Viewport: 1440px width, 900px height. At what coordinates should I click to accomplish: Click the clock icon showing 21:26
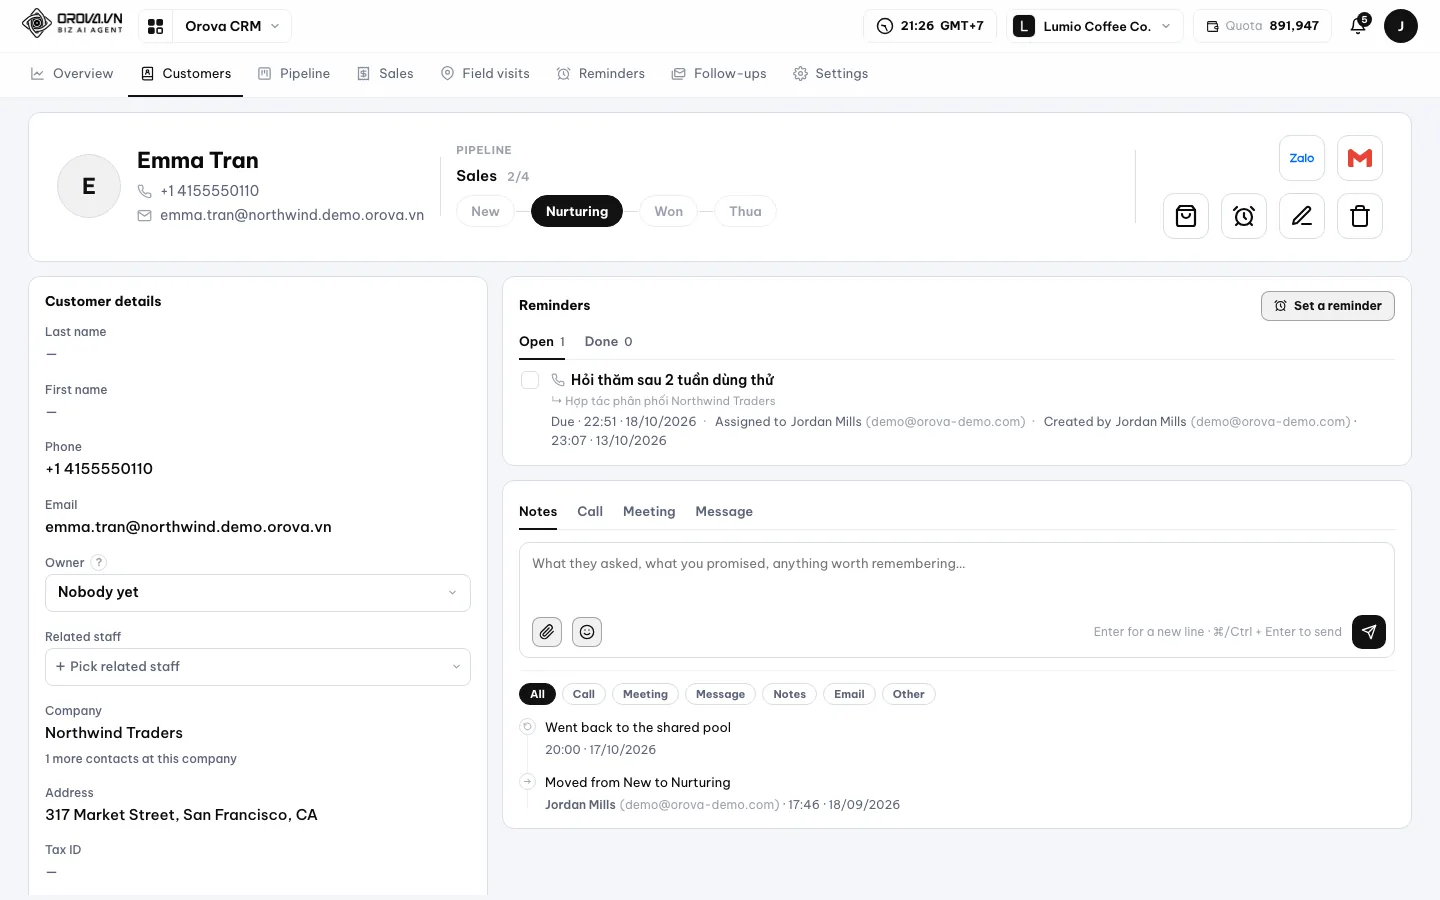[x=885, y=26]
